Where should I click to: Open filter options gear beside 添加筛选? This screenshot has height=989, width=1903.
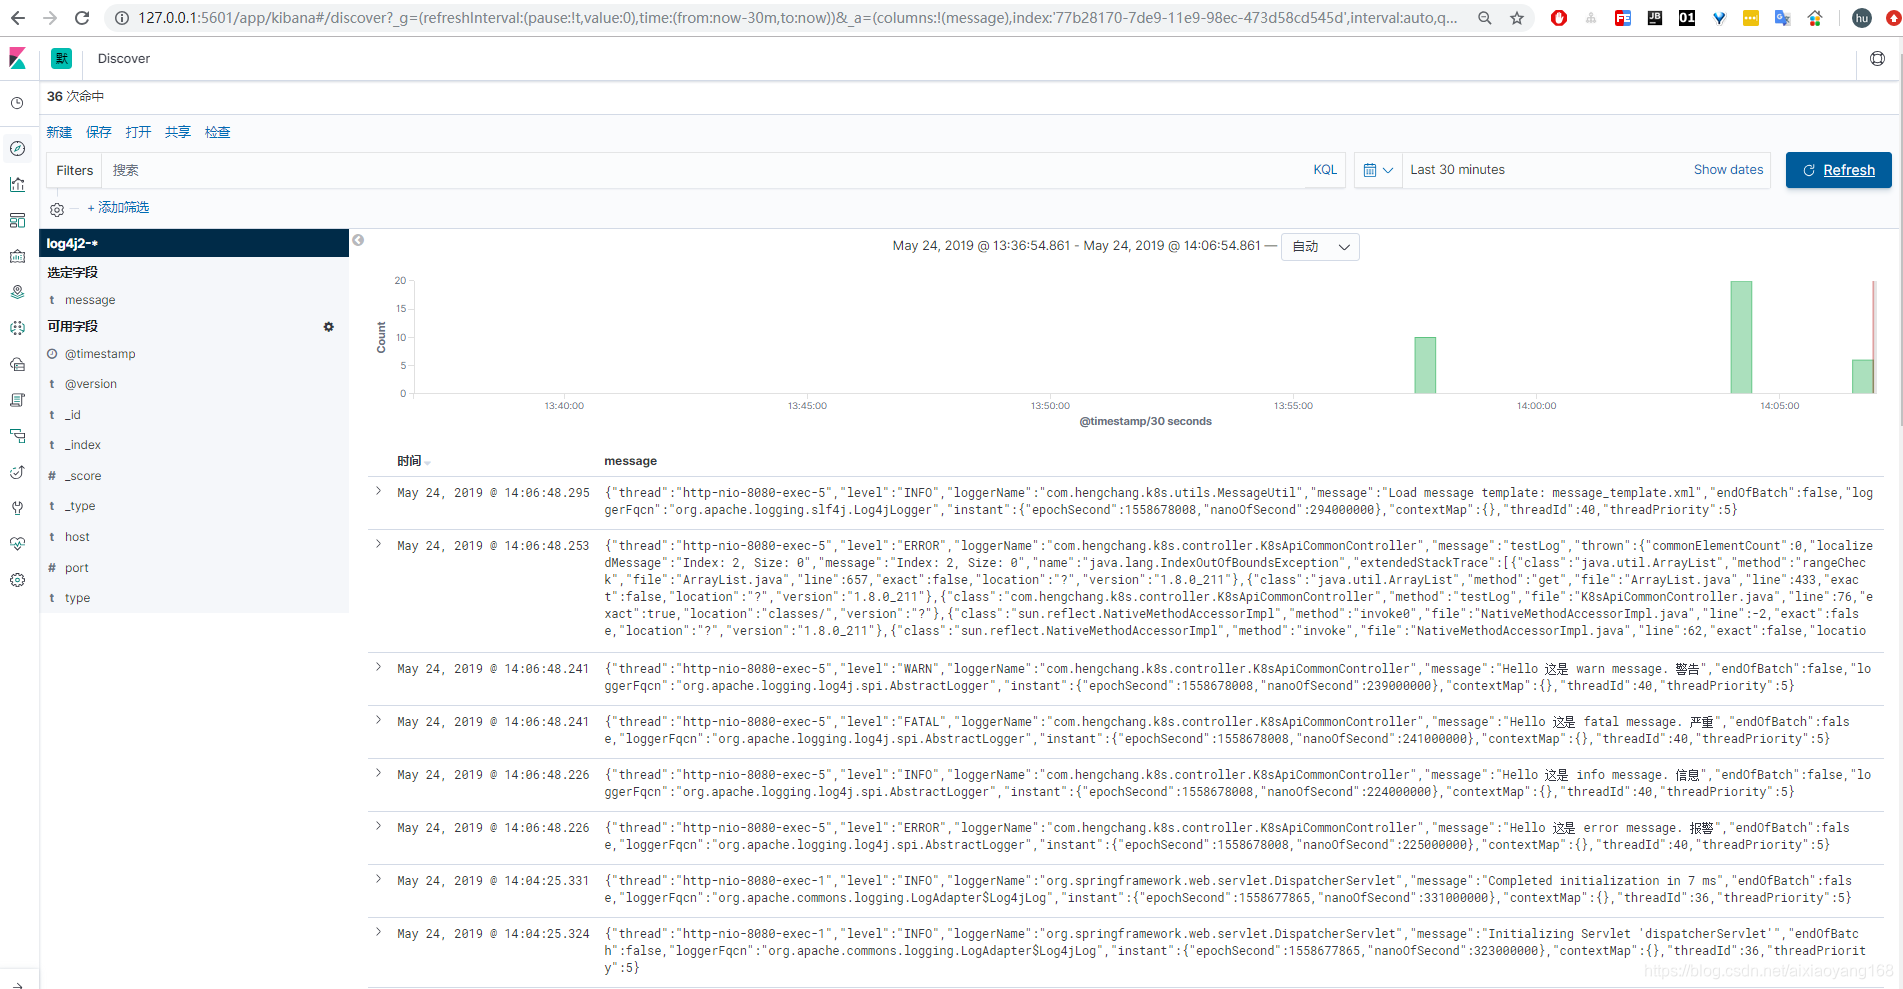pos(57,209)
